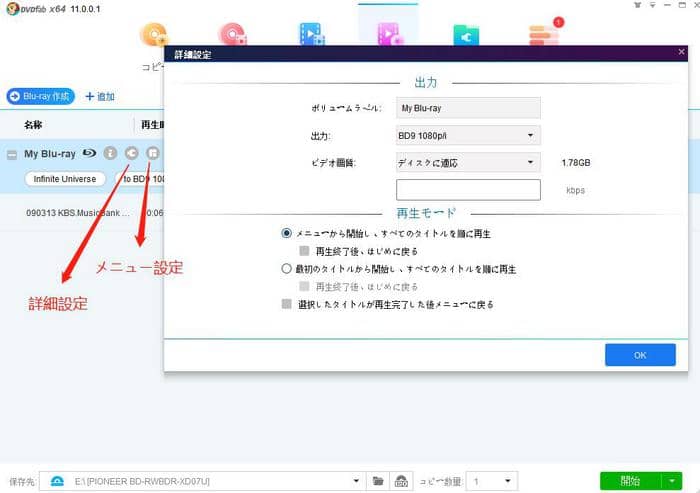
Task: Expand the save destination drive dropdown
Action: click(356, 481)
